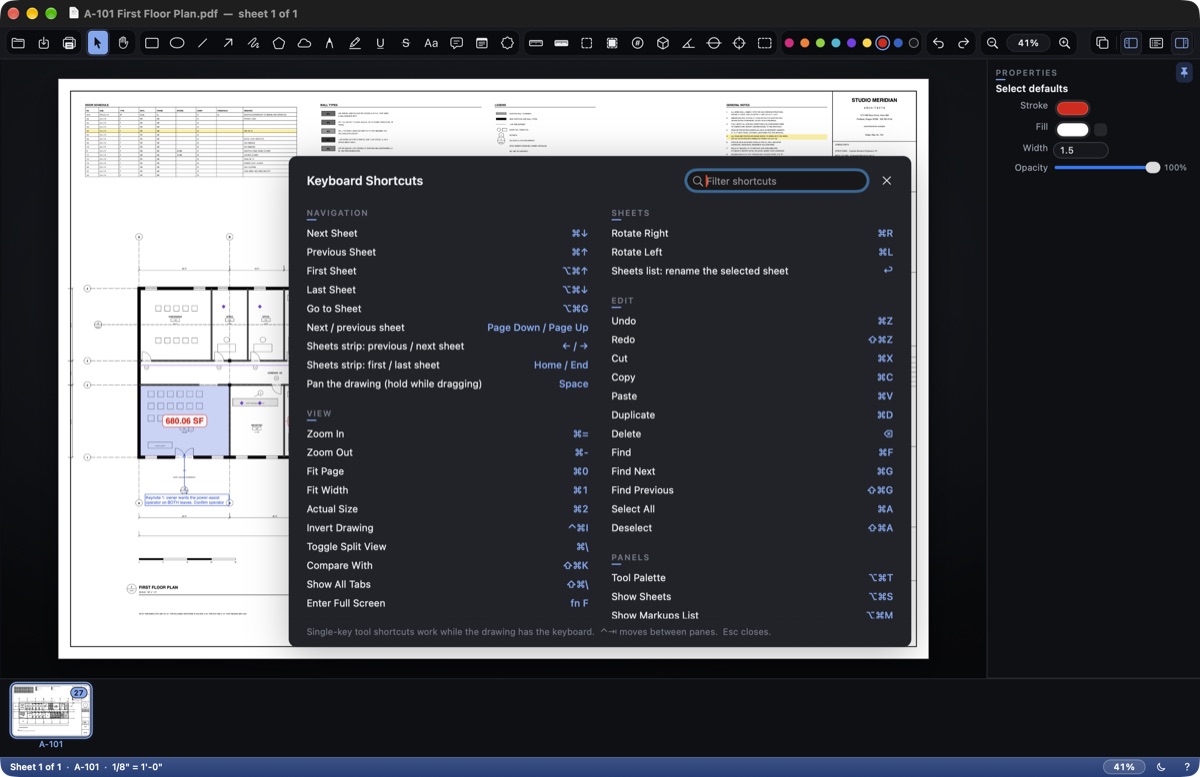
Task: Click the "Rotate Right" shortcut row
Action: [x=752, y=233]
